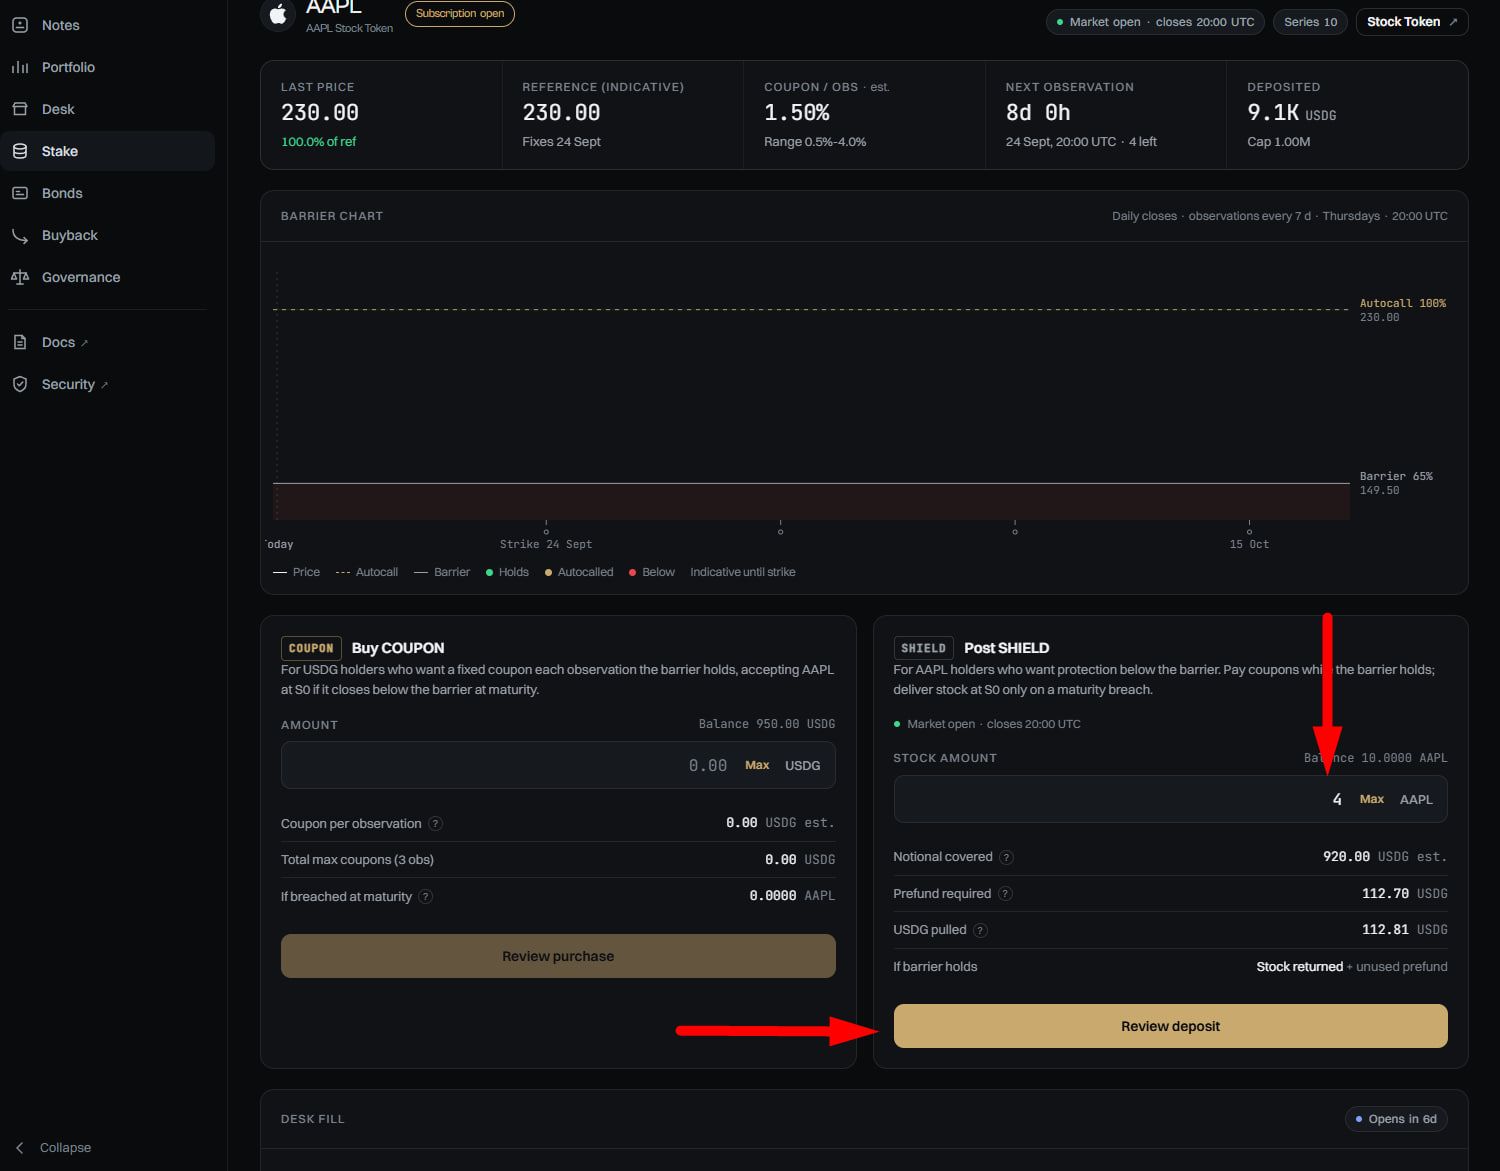Click the Holds legend item

point(507,572)
